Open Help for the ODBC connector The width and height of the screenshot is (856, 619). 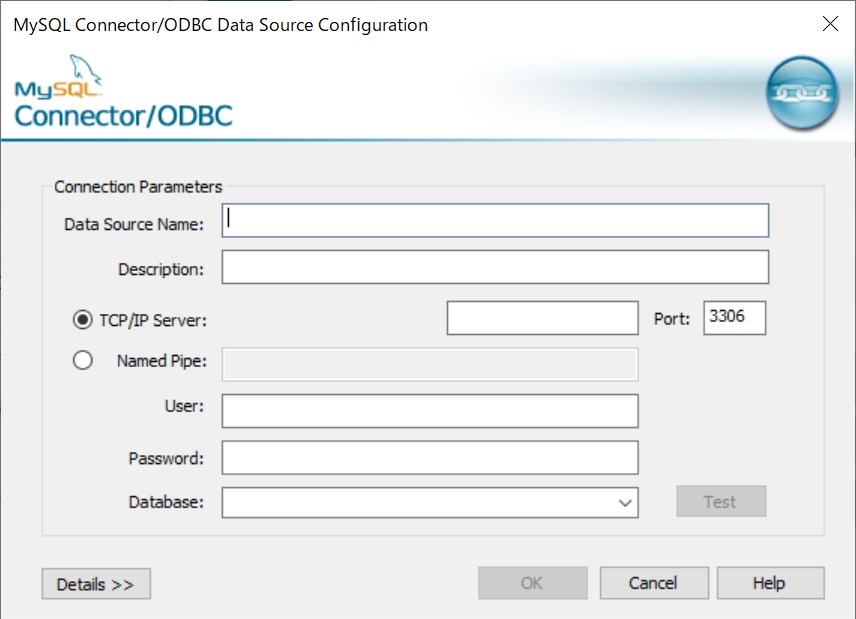point(770,583)
